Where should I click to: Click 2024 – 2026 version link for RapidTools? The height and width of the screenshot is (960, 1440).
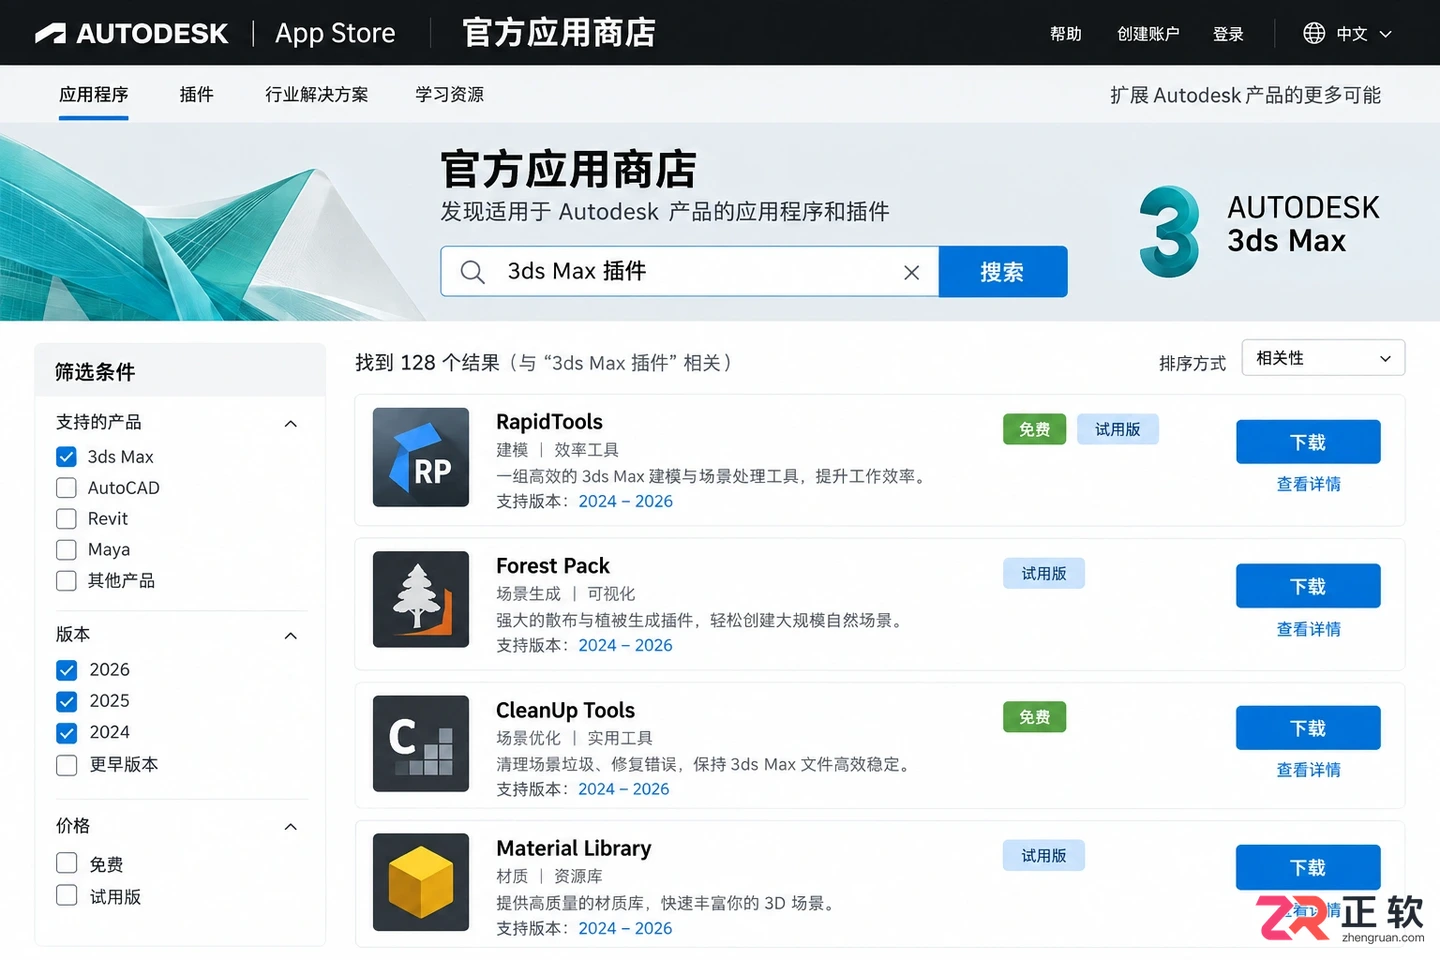coord(626,502)
